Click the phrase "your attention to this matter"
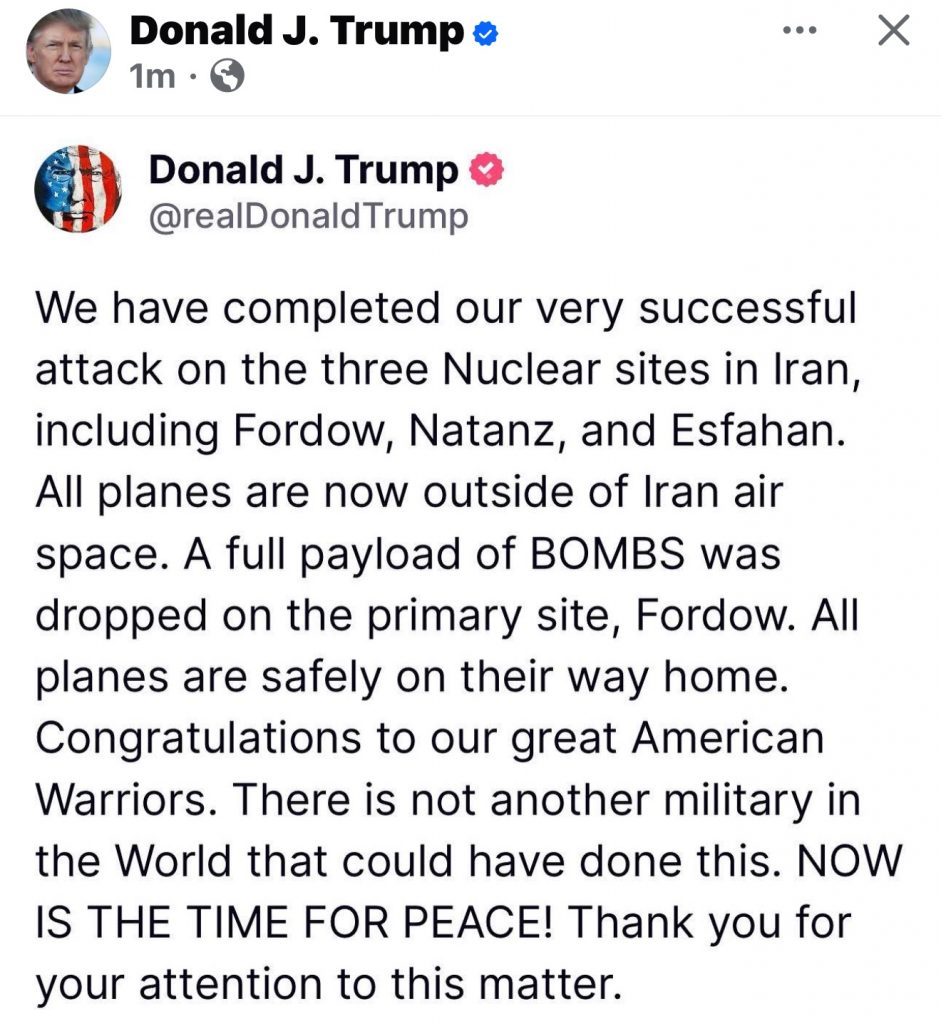The image size is (941, 1024). click(330, 982)
